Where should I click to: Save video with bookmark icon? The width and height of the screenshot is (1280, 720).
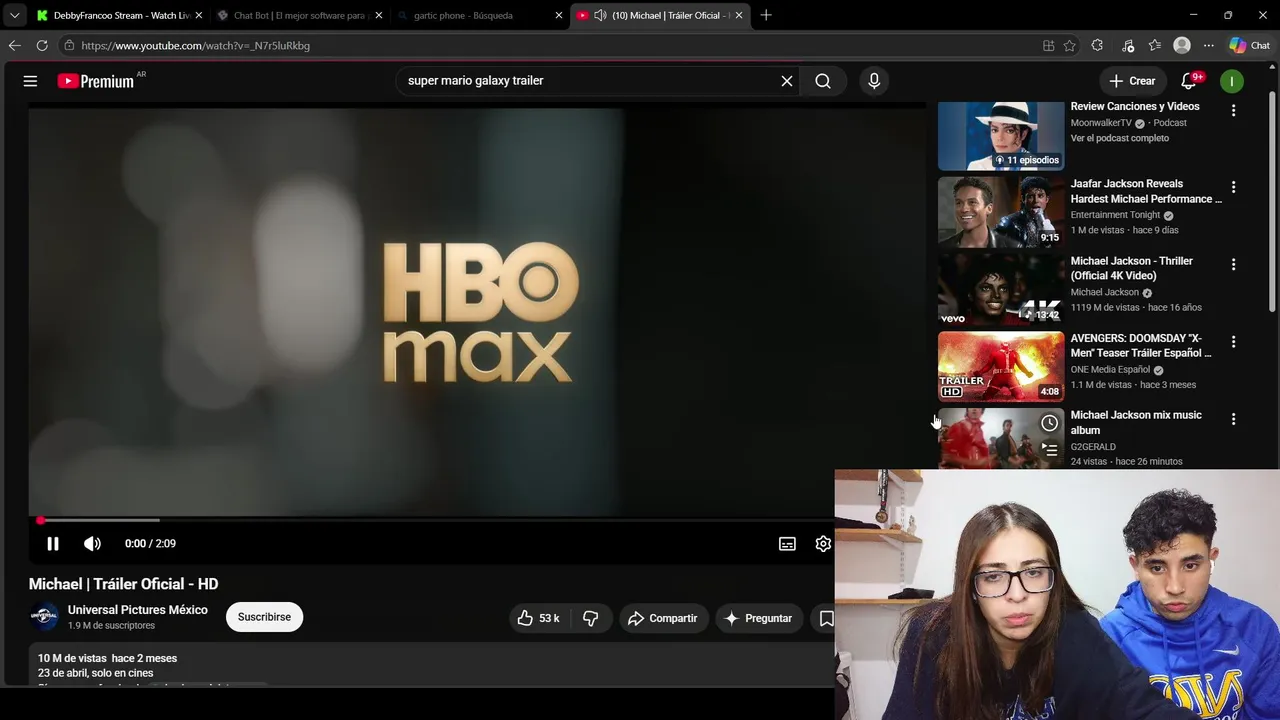(826, 618)
